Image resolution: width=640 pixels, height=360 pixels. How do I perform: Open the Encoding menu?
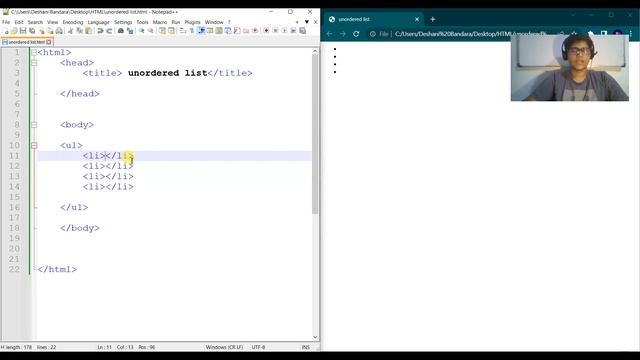tap(73, 22)
